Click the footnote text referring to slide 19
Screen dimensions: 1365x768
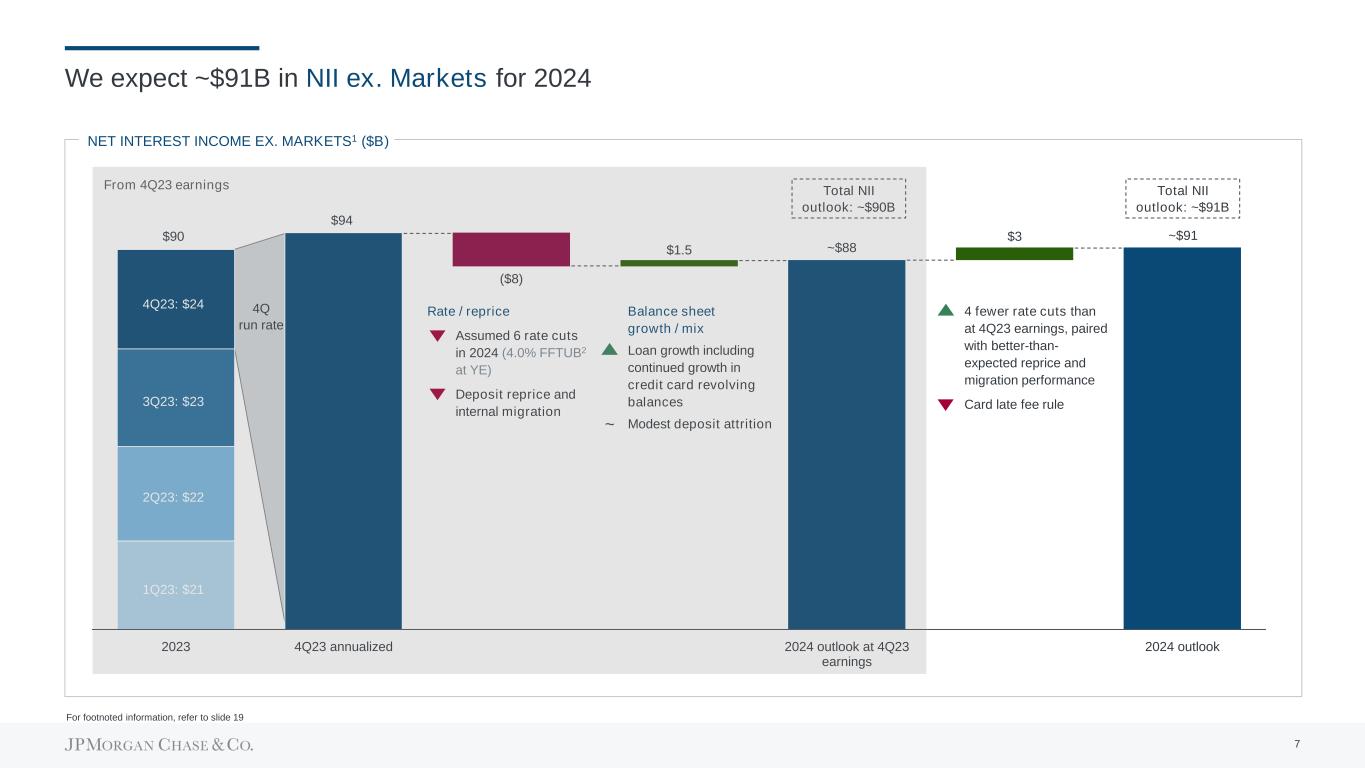[155, 717]
